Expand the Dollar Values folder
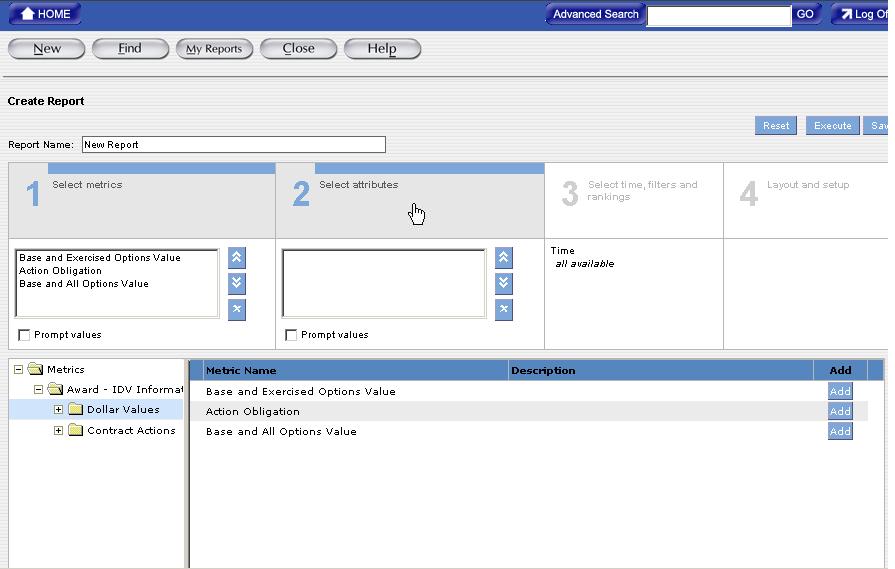895x569 pixels. (58, 409)
